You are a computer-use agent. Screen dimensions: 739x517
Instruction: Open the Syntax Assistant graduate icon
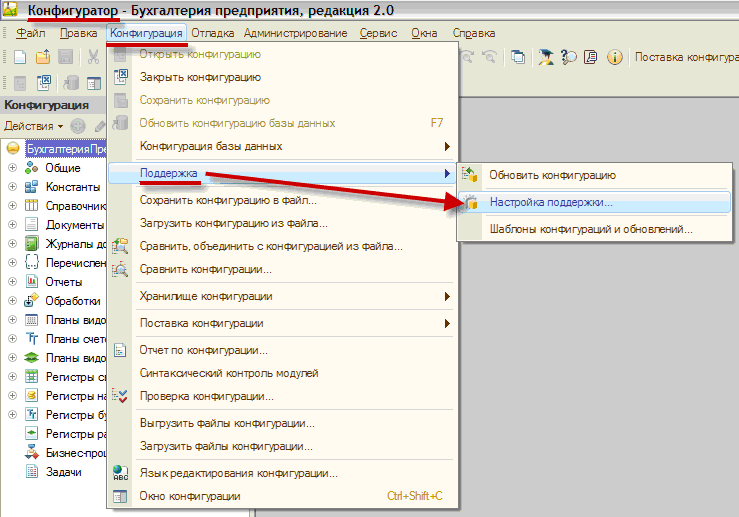[546, 57]
